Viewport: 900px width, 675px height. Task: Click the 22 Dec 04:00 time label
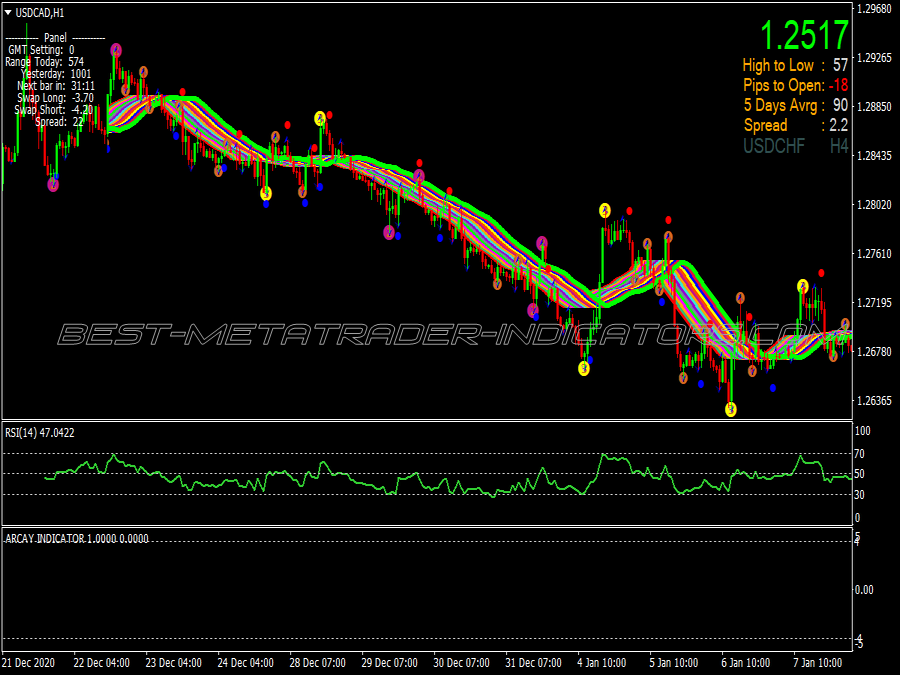click(x=102, y=663)
